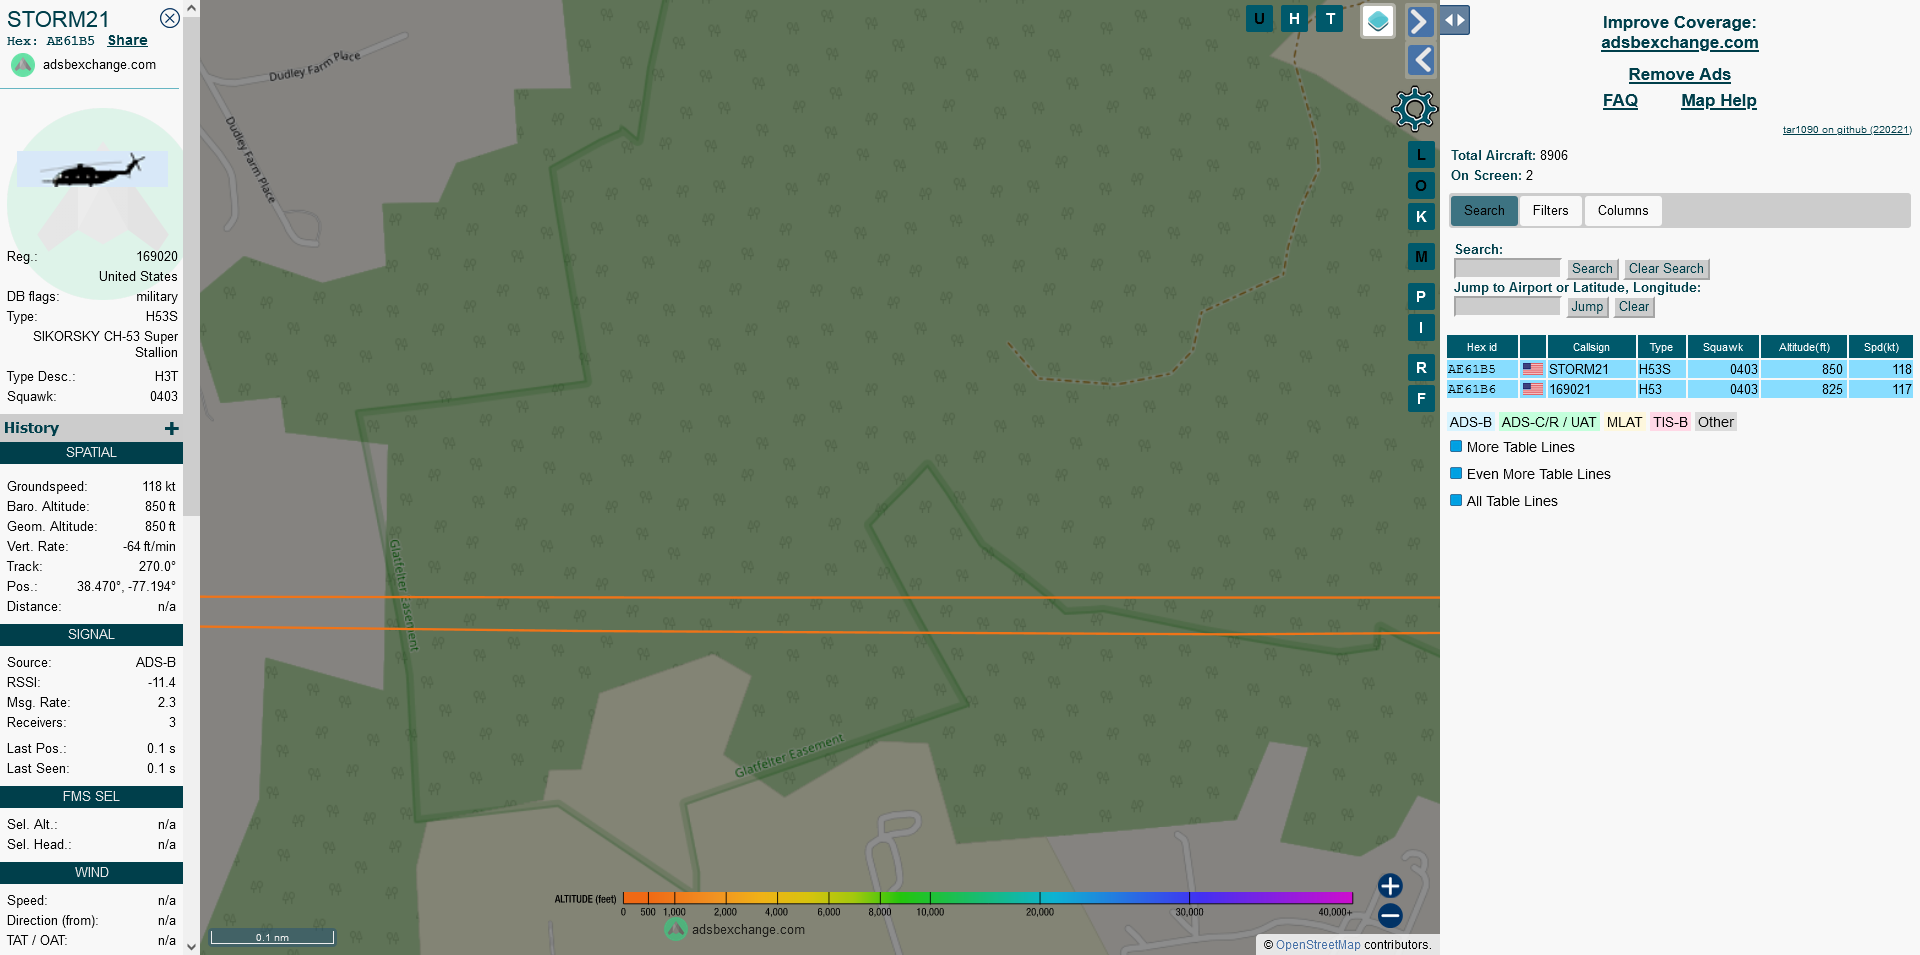This screenshot has width=1920, height=955.
Task: Click the Jump button
Action: click(1587, 307)
